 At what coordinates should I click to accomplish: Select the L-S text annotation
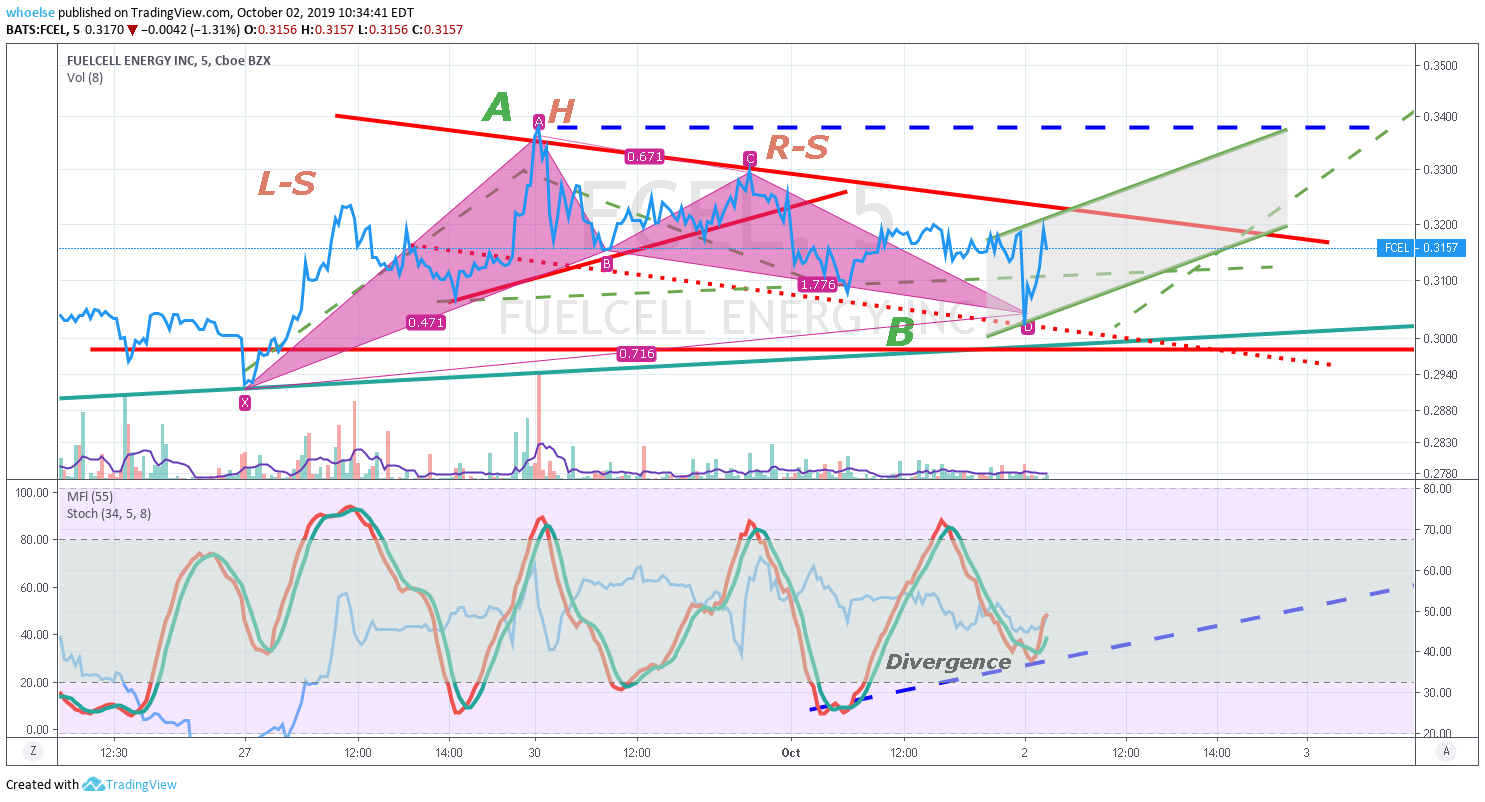click(x=287, y=183)
